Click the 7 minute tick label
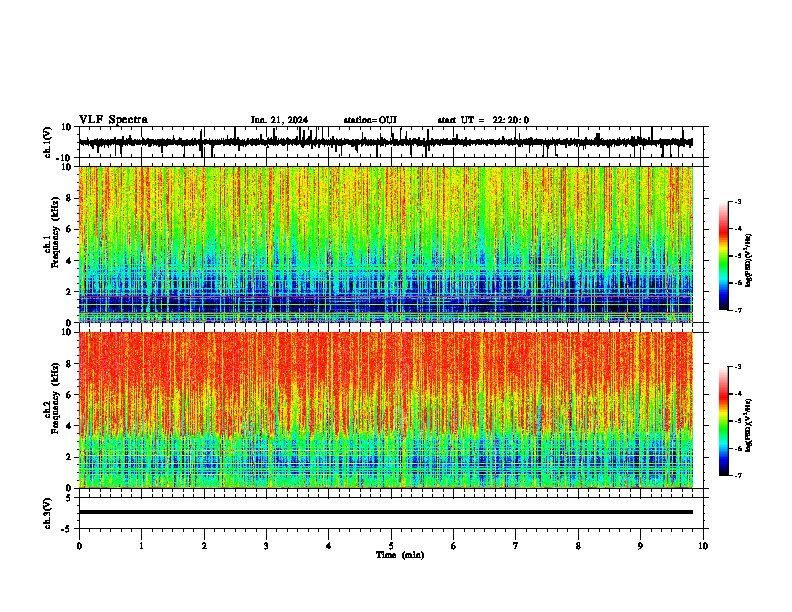792x612 pixels. [x=516, y=546]
